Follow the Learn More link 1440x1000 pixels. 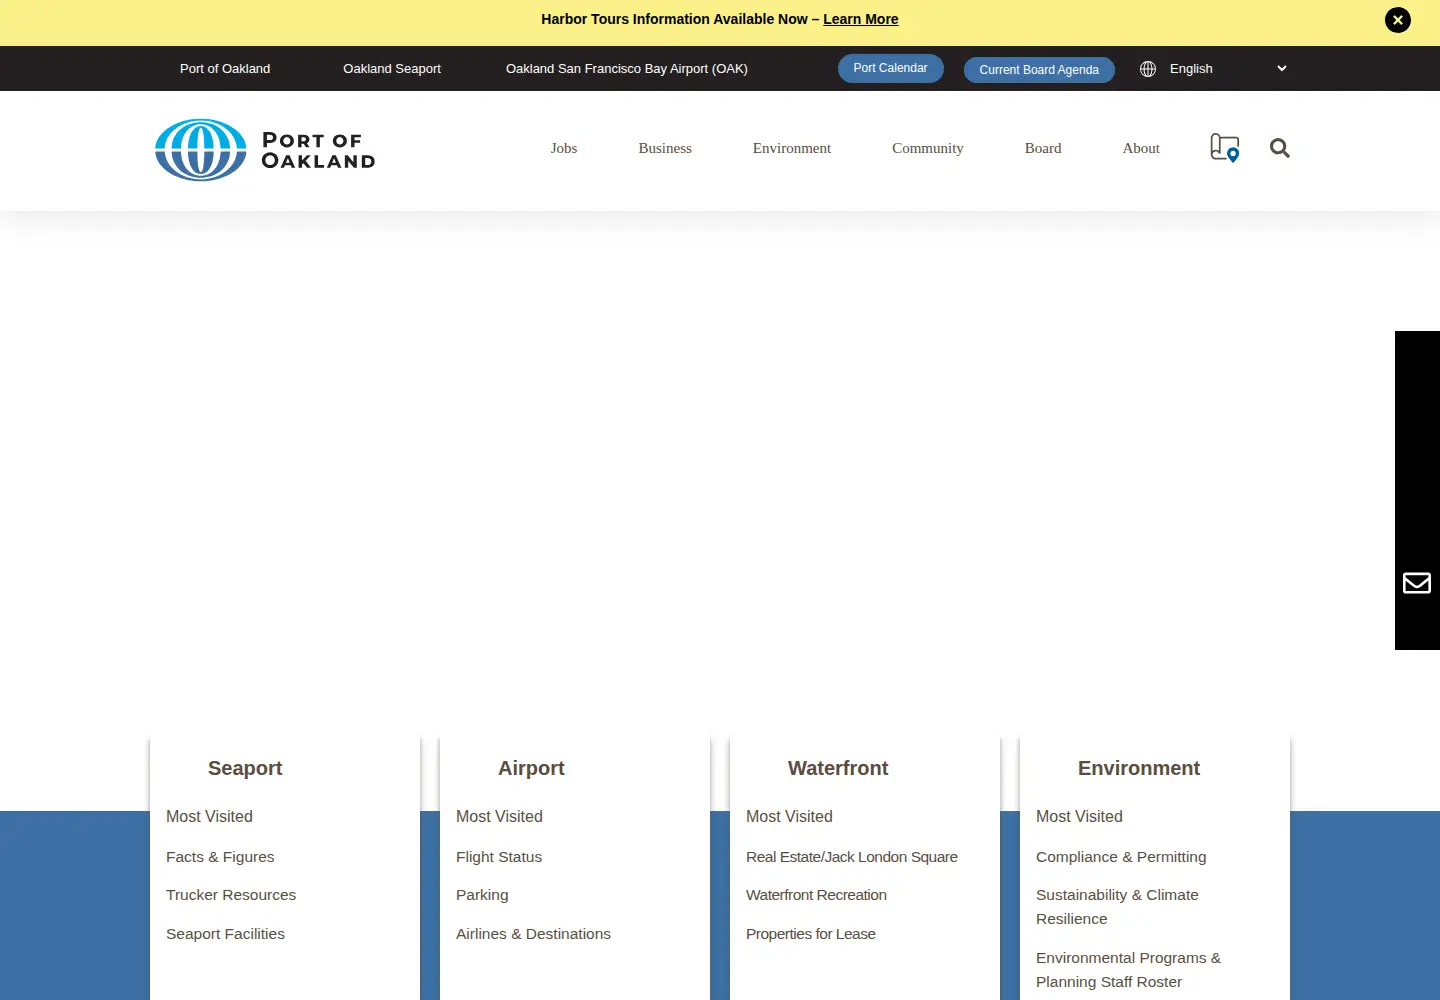[x=861, y=19]
